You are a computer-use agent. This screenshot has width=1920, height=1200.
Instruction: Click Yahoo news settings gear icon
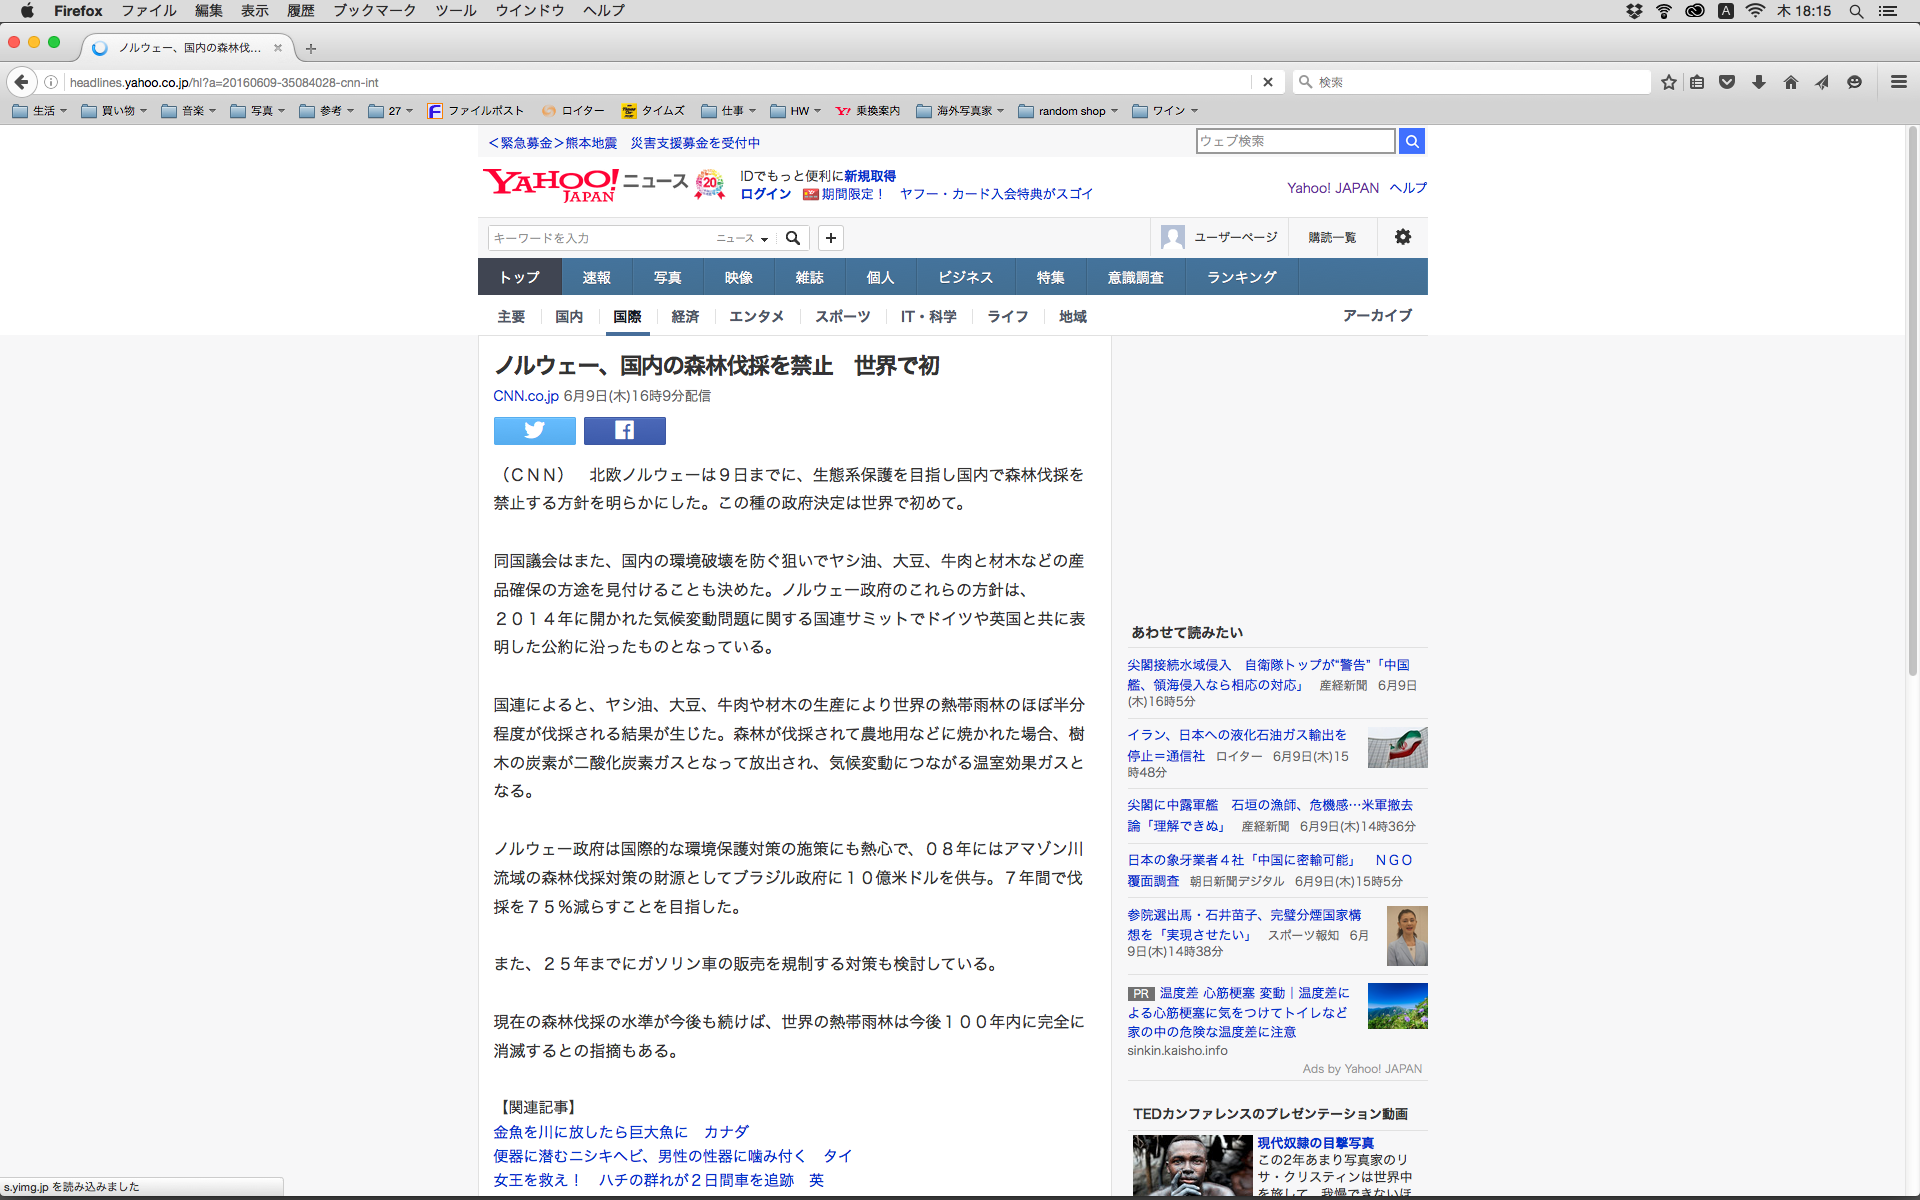[1402, 237]
